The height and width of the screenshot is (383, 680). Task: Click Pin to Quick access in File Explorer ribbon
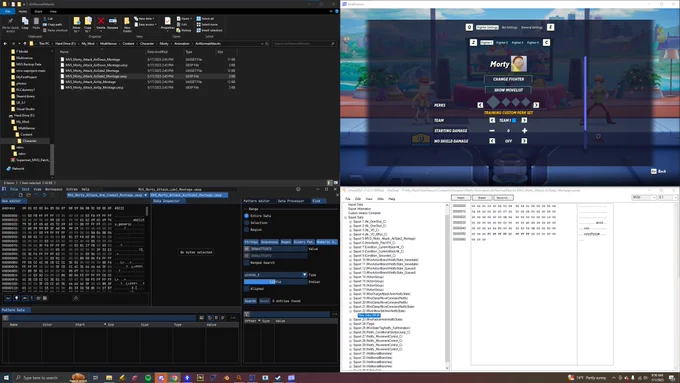pos(10,24)
